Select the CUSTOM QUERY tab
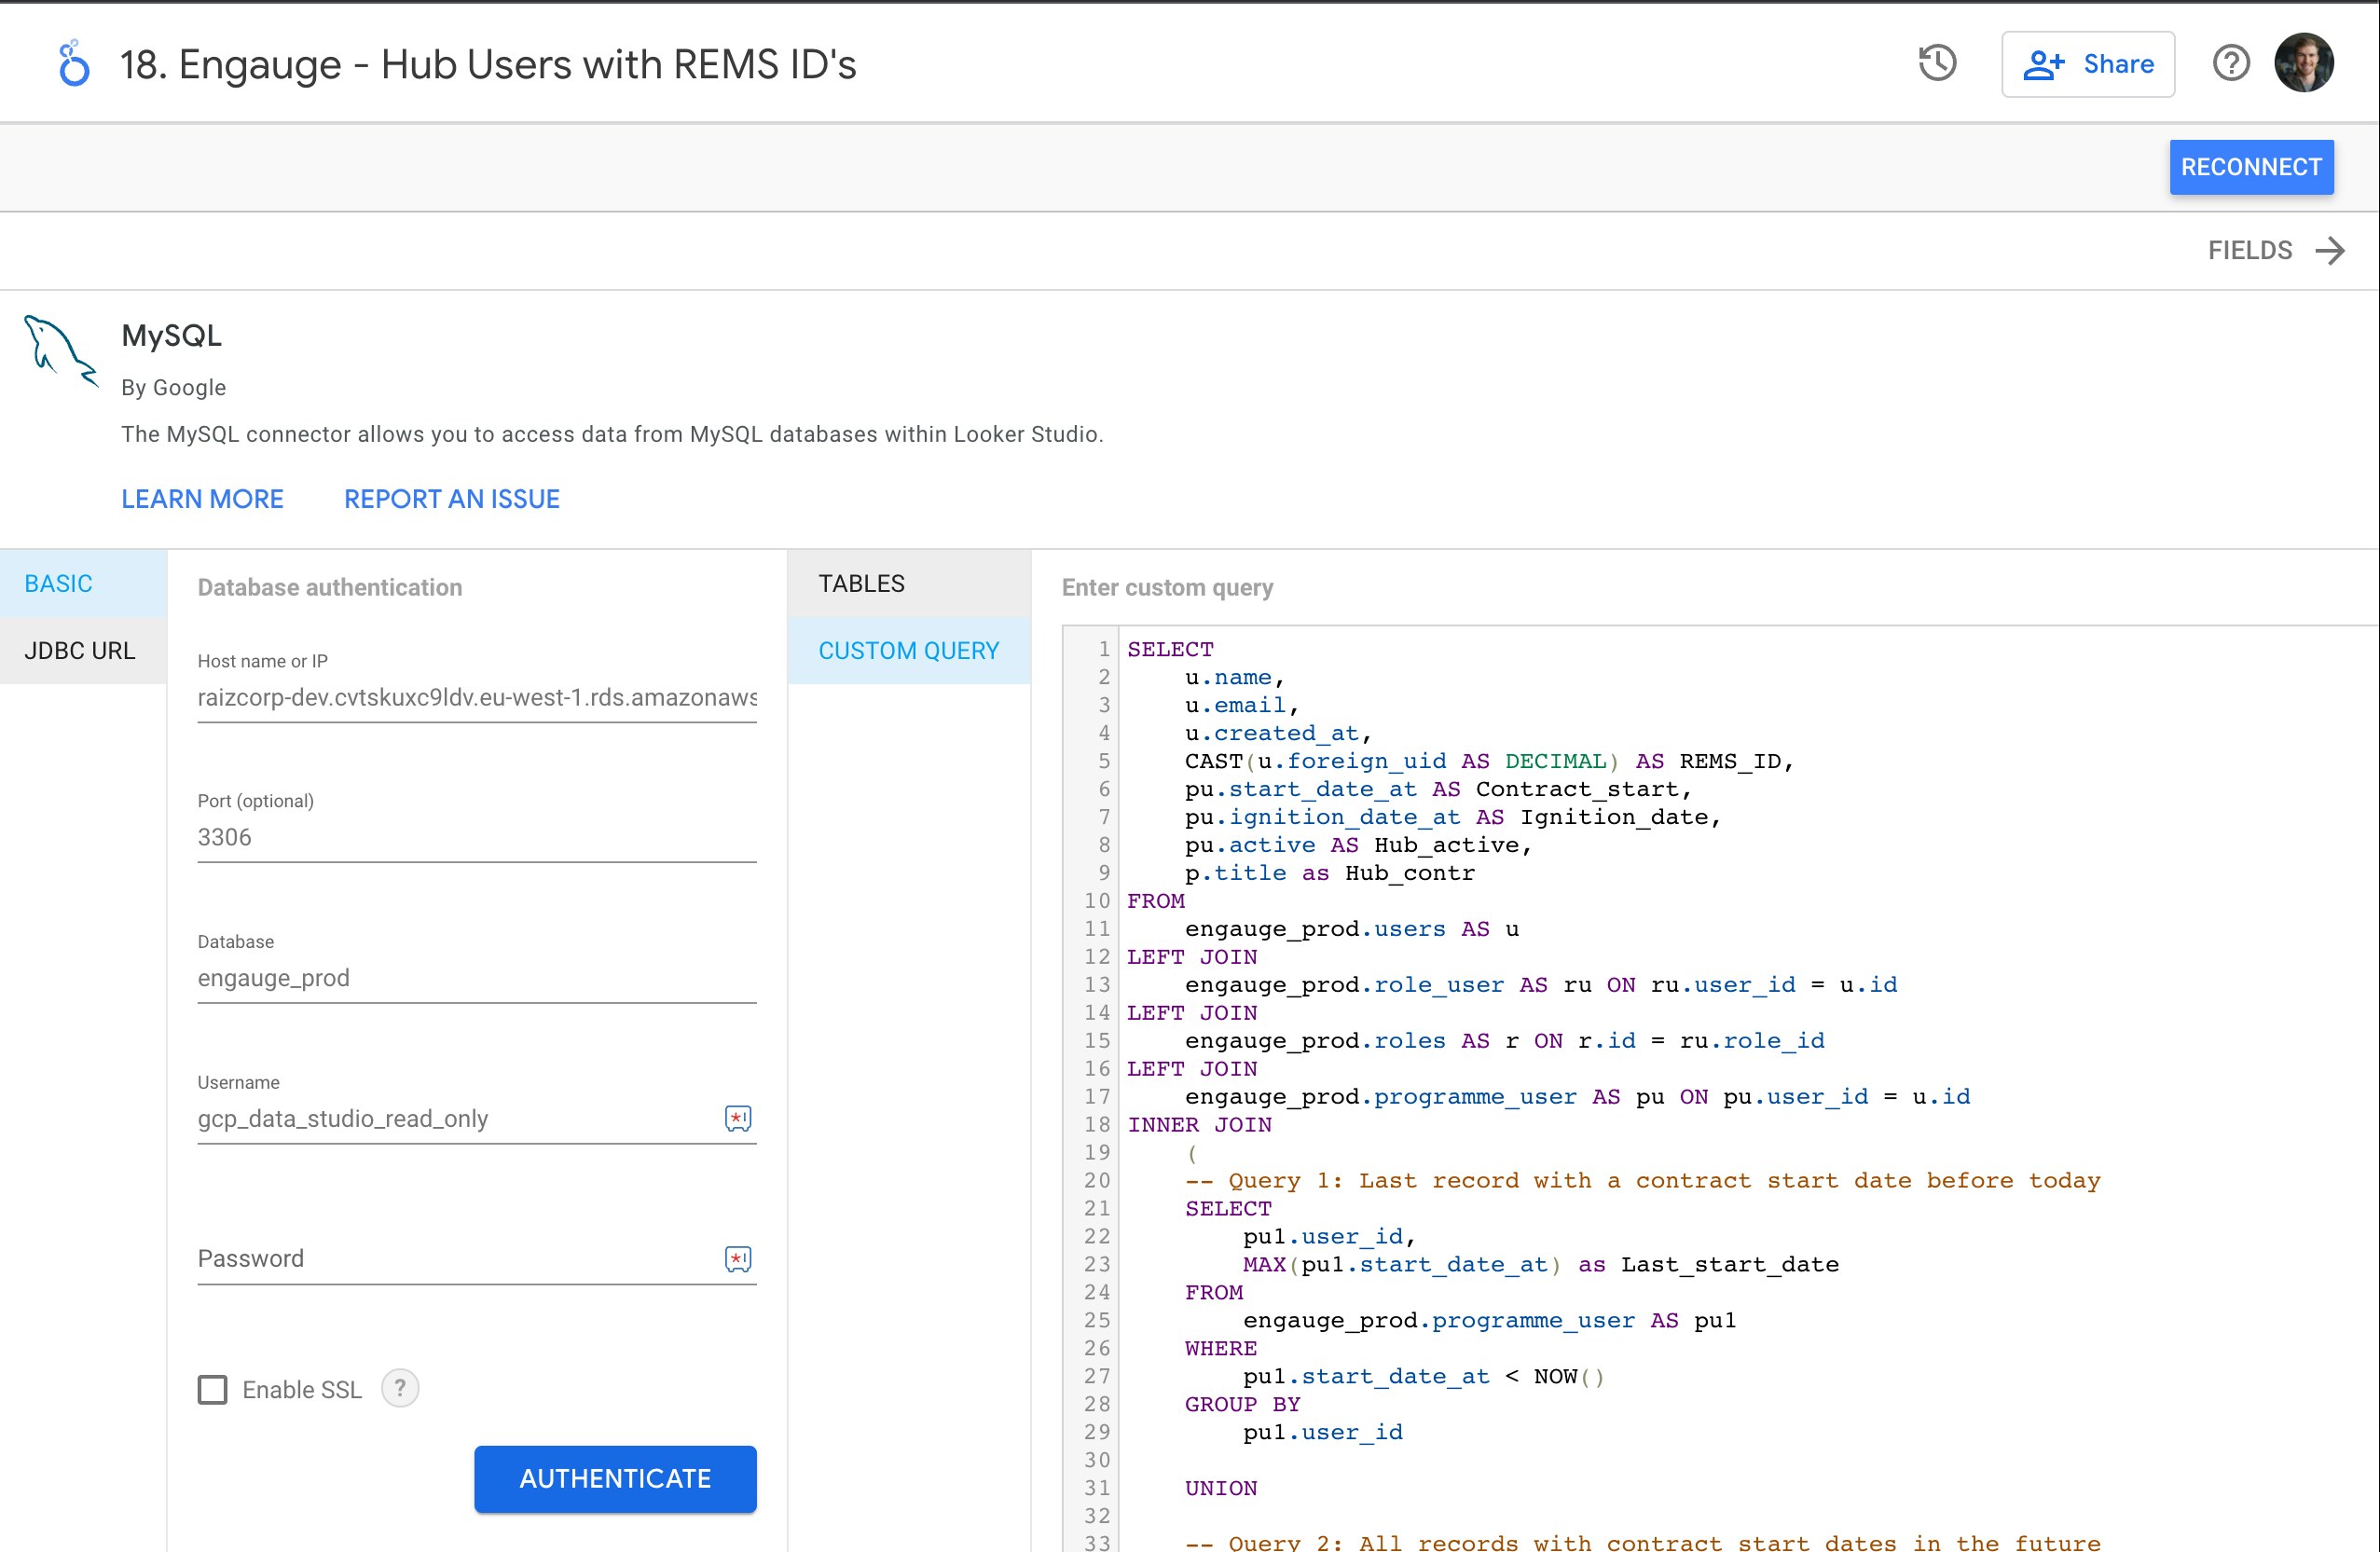The width and height of the screenshot is (2380, 1552). (908, 650)
